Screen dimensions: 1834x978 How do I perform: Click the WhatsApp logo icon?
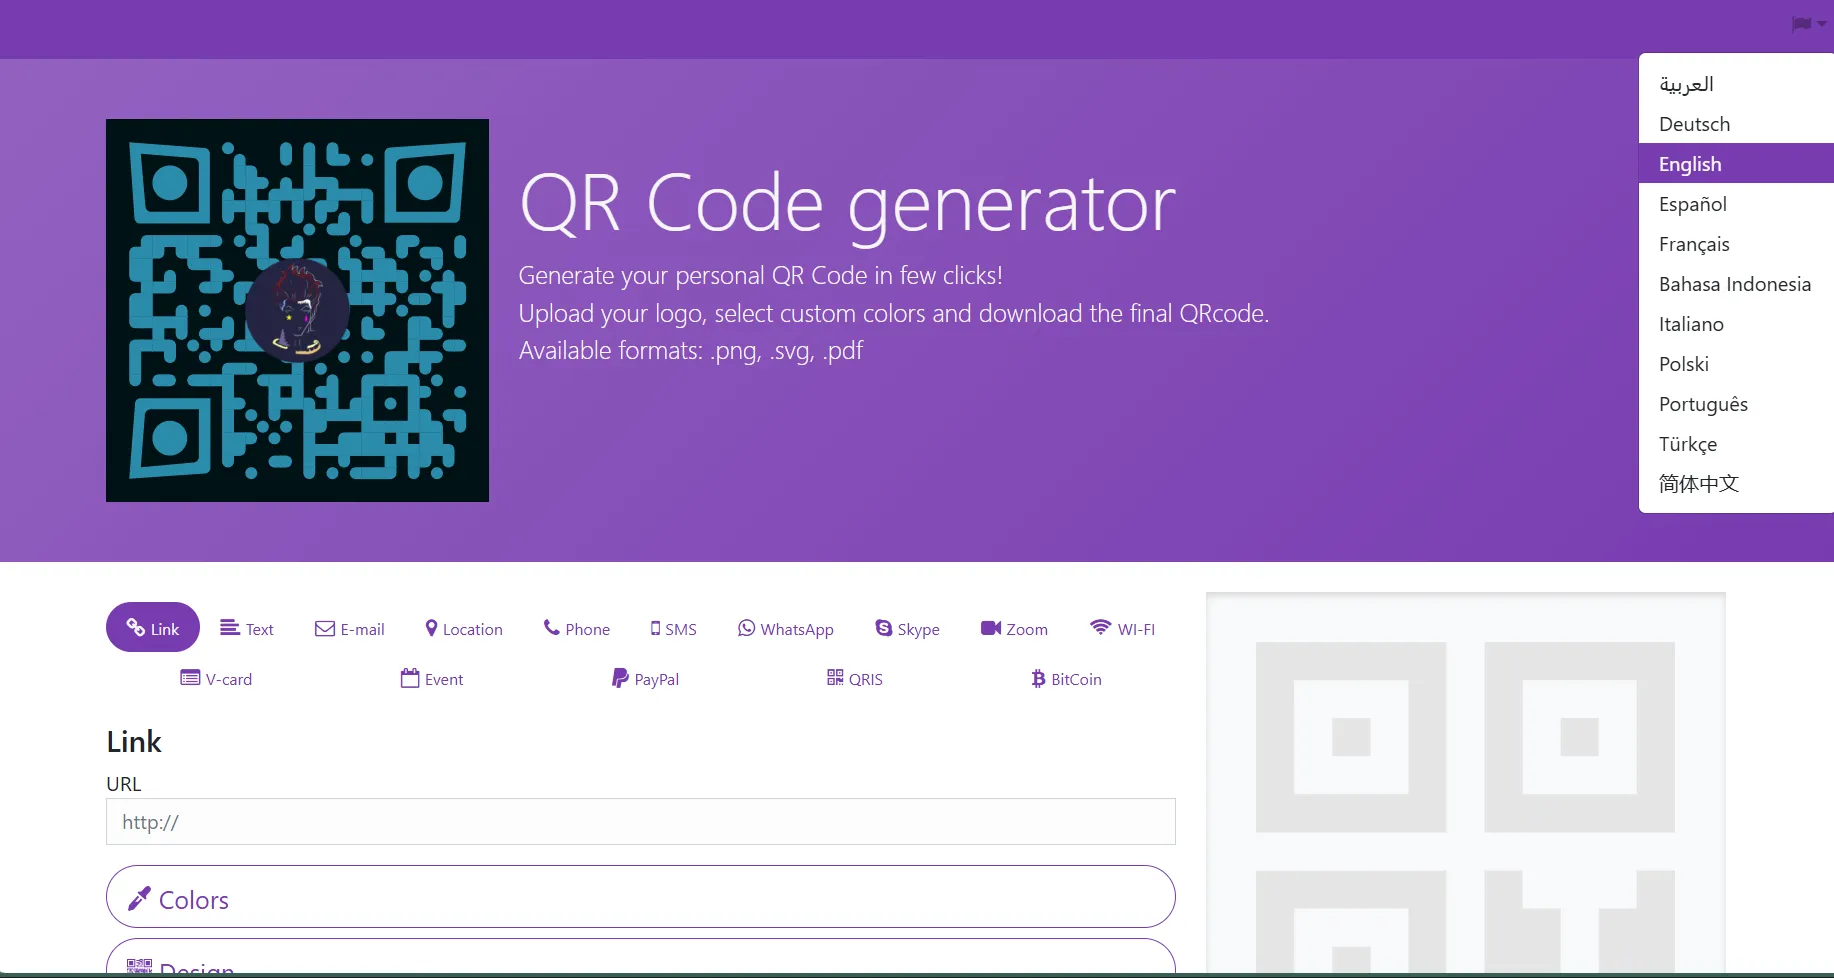pos(746,627)
